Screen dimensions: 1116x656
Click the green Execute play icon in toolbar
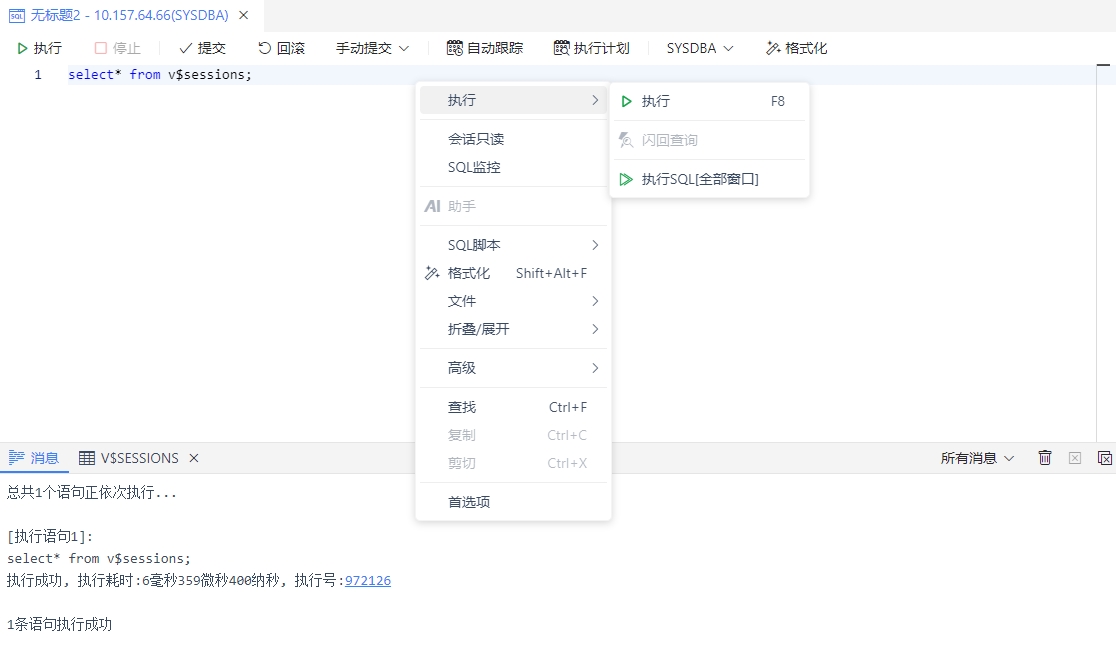point(22,48)
